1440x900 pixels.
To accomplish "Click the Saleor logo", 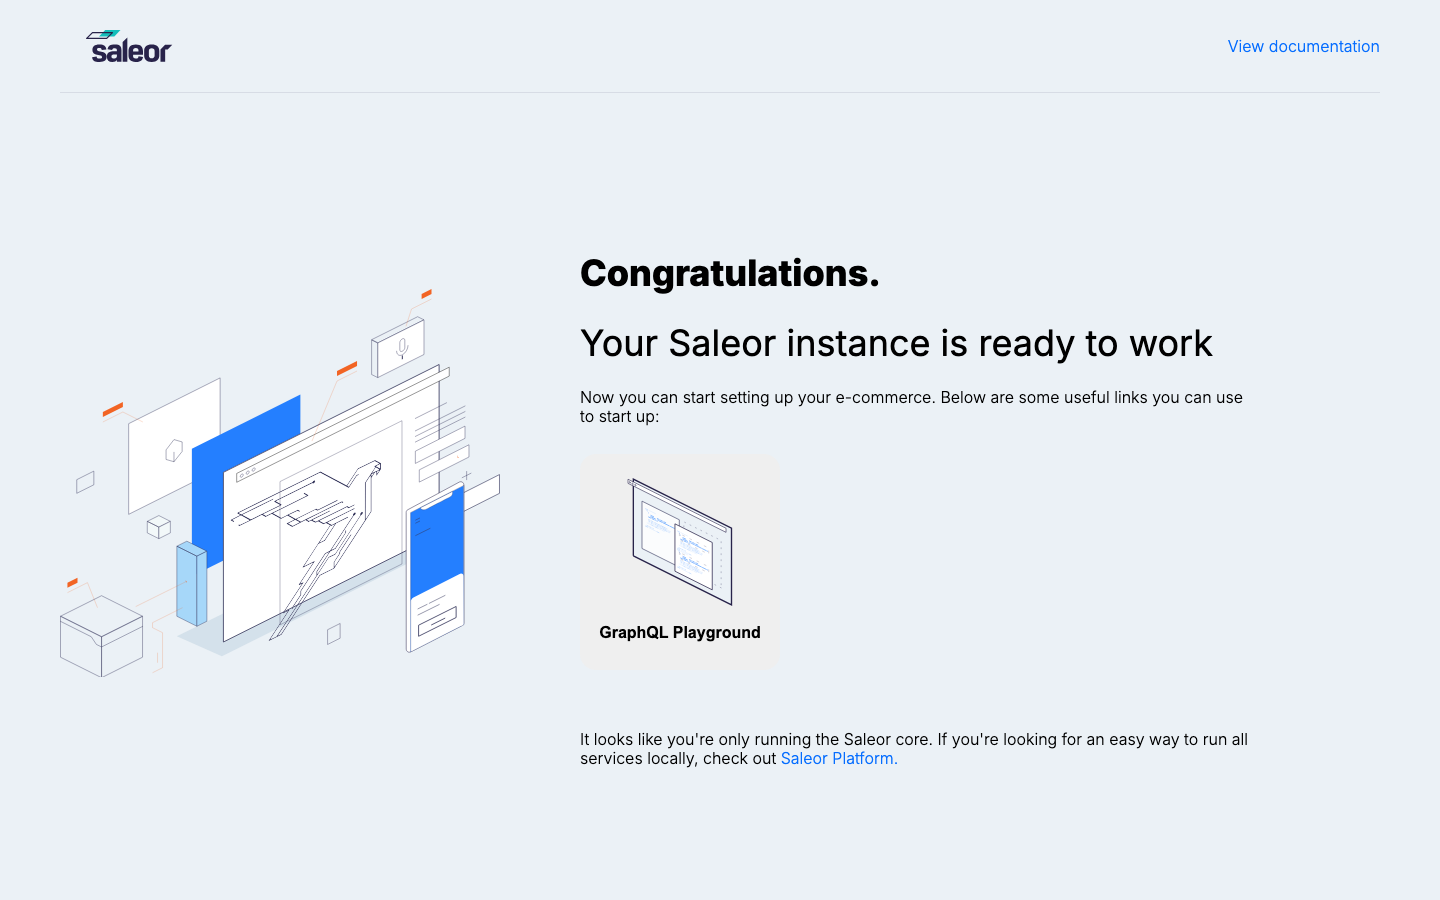I will click(129, 46).
